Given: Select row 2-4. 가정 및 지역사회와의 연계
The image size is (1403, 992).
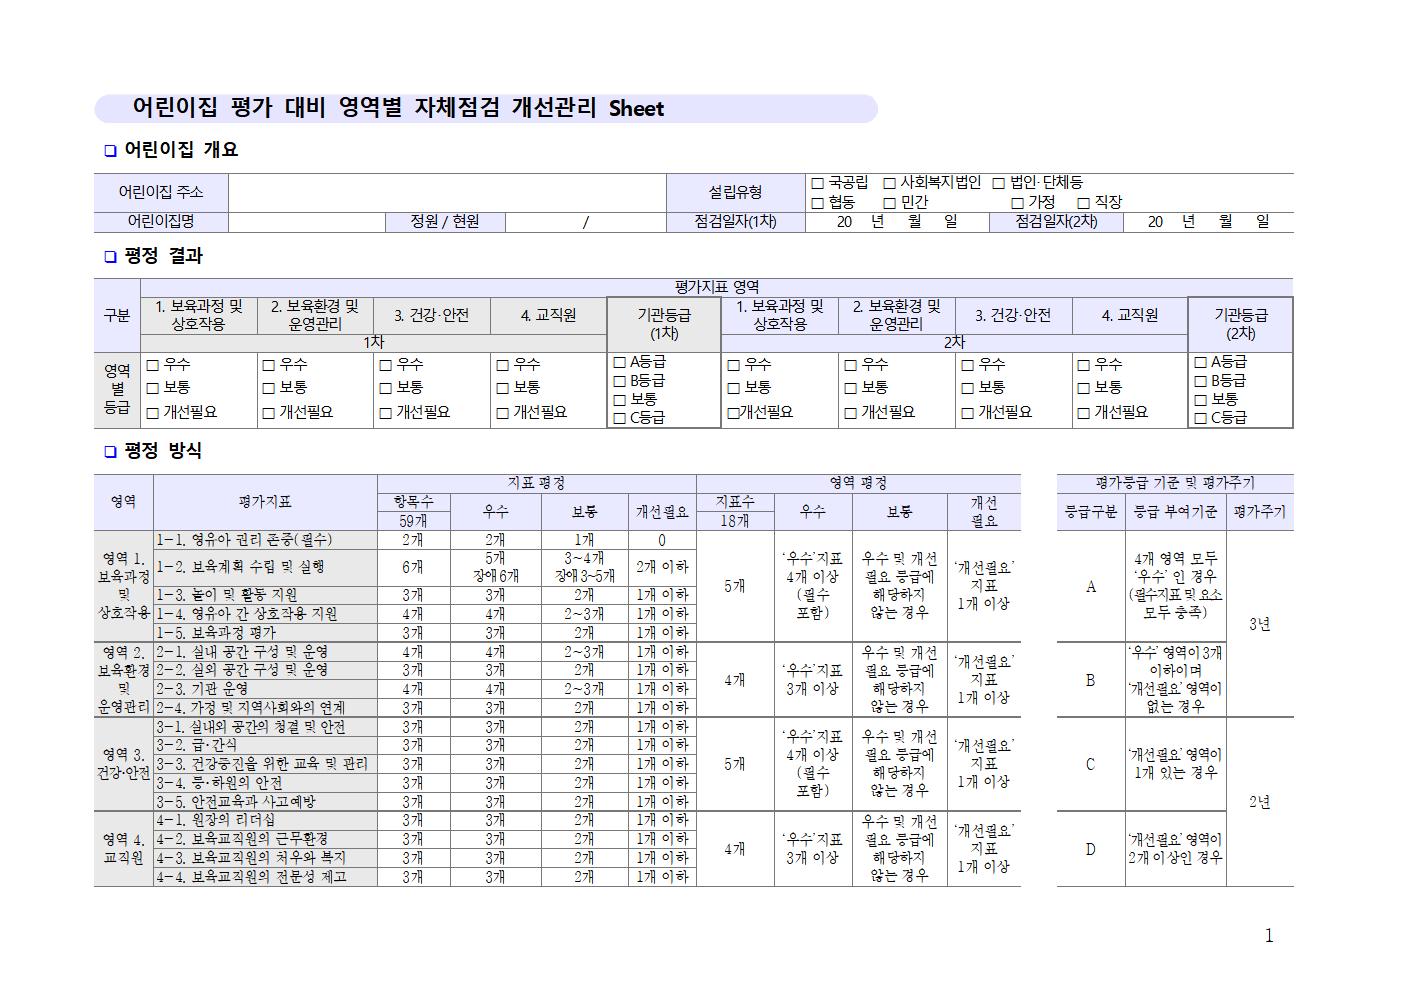Looking at the screenshot, I should (265, 708).
